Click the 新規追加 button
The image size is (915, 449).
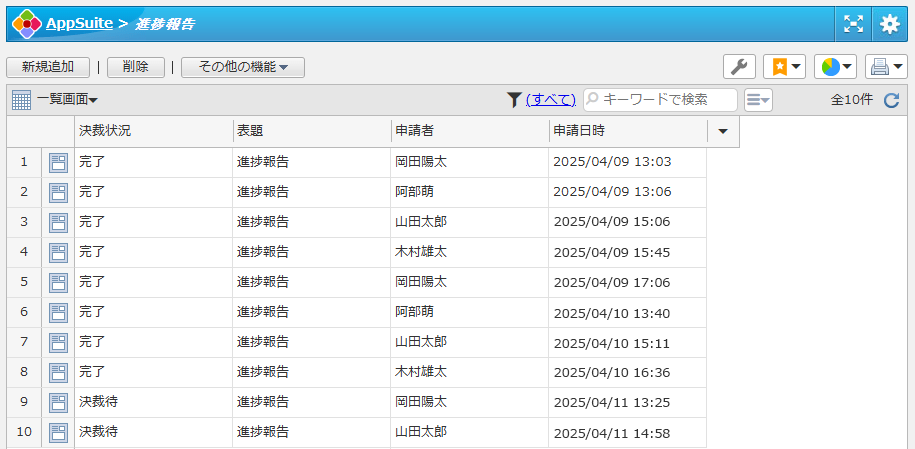[48, 67]
